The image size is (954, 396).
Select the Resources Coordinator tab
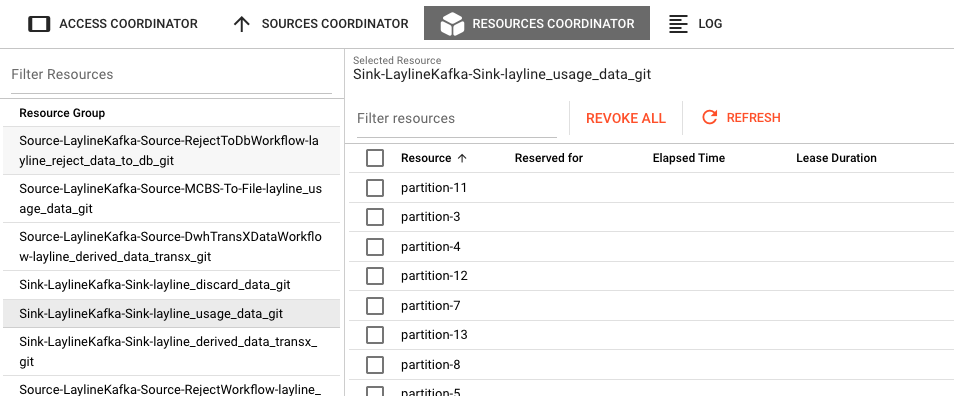537,23
